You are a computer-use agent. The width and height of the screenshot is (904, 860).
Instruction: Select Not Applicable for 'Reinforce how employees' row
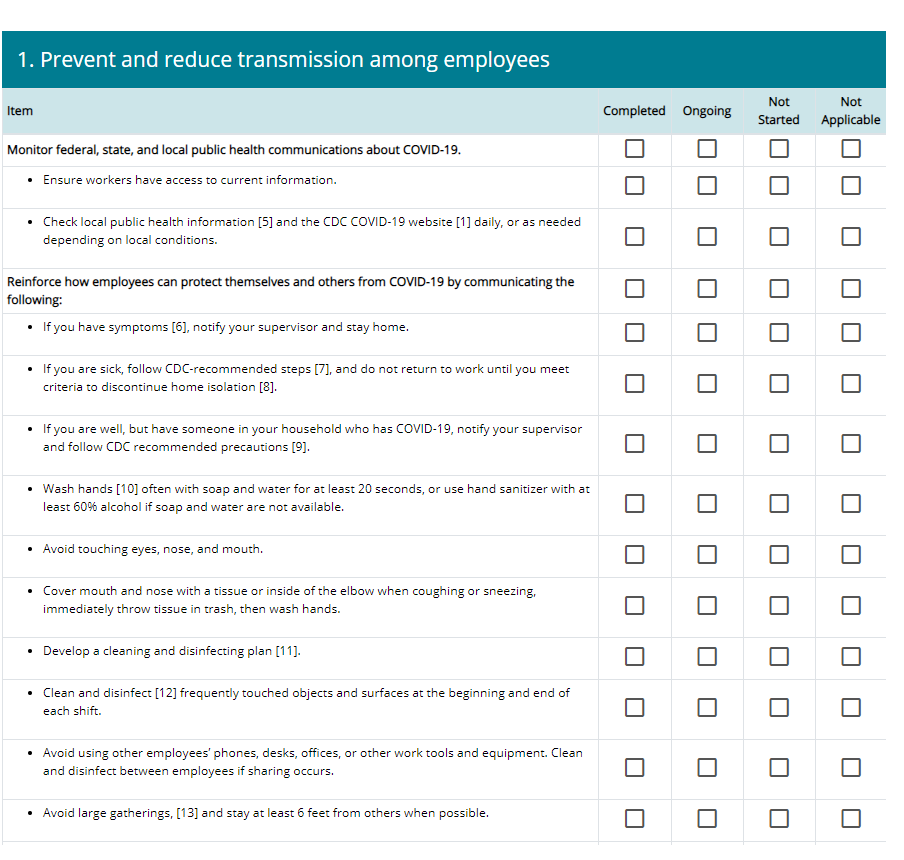(851, 288)
